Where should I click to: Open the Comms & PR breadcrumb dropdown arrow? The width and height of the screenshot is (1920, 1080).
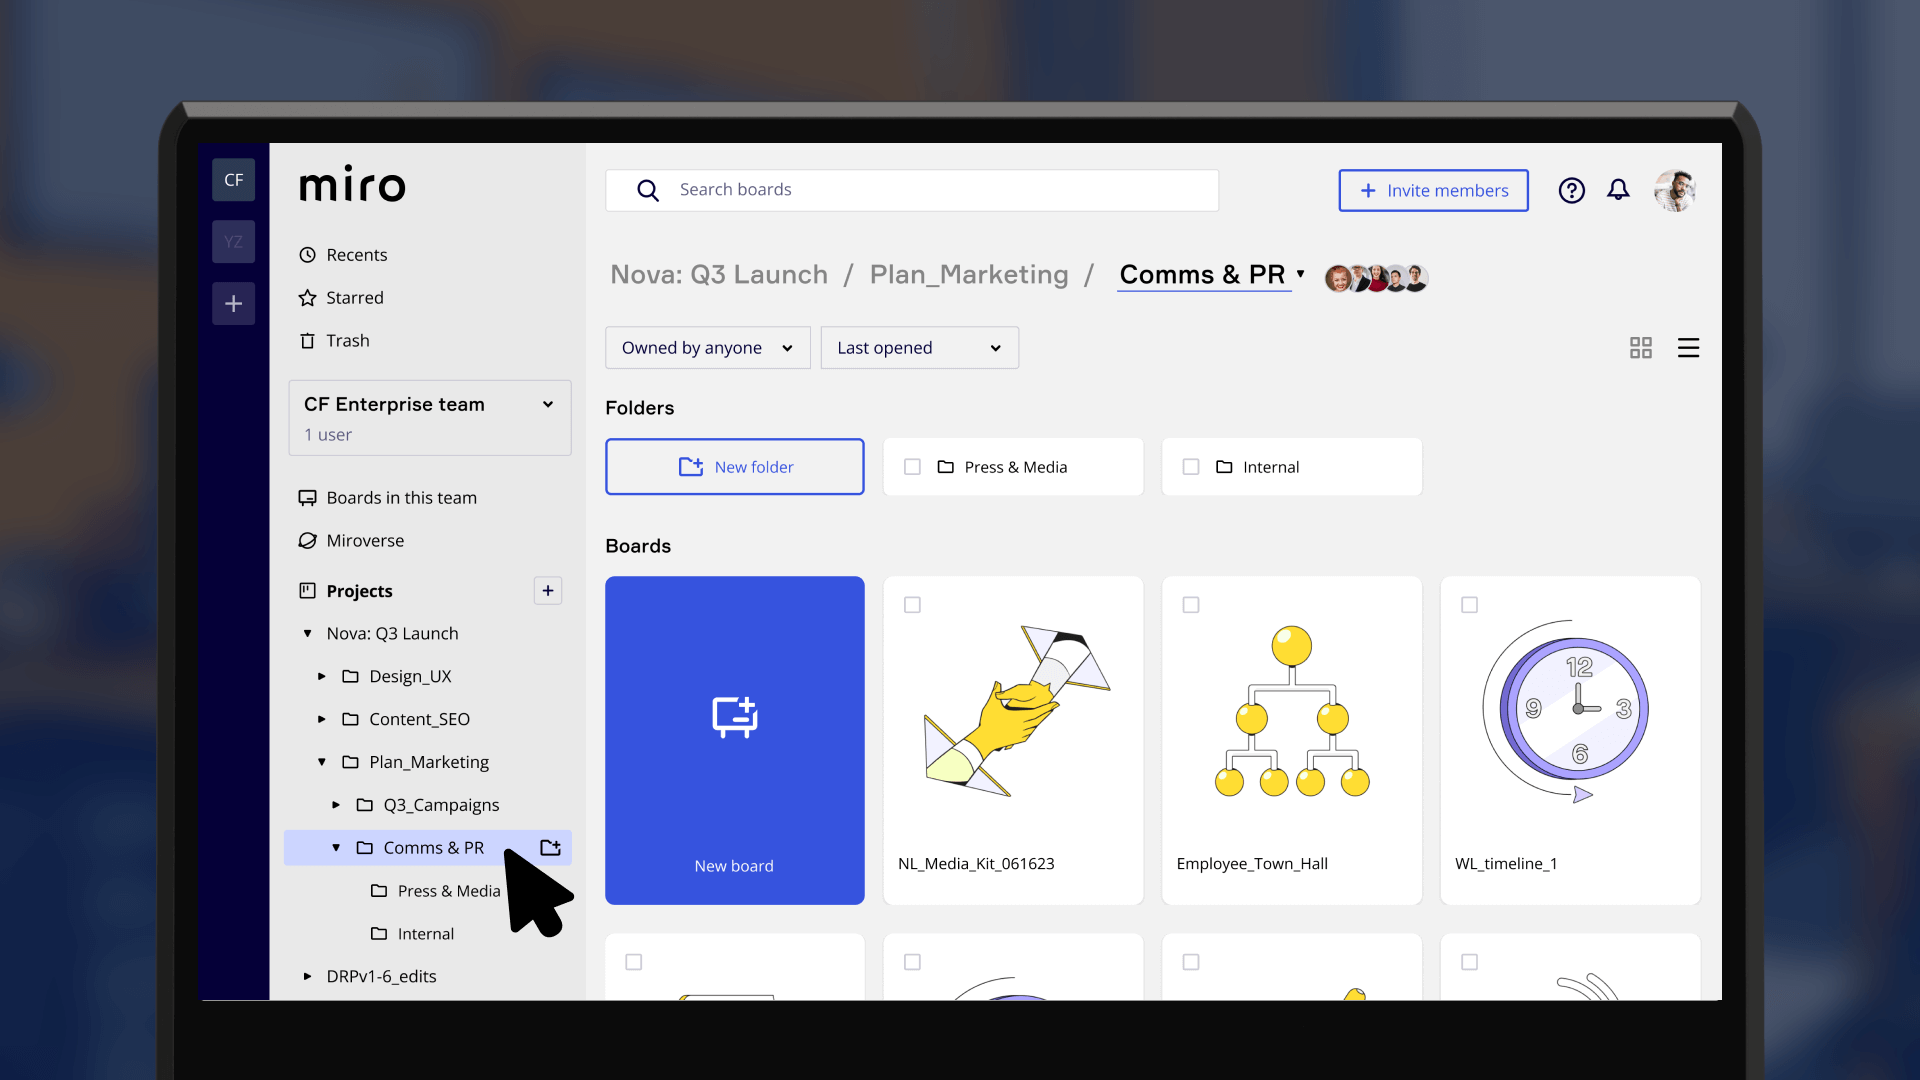tap(1301, 273)
